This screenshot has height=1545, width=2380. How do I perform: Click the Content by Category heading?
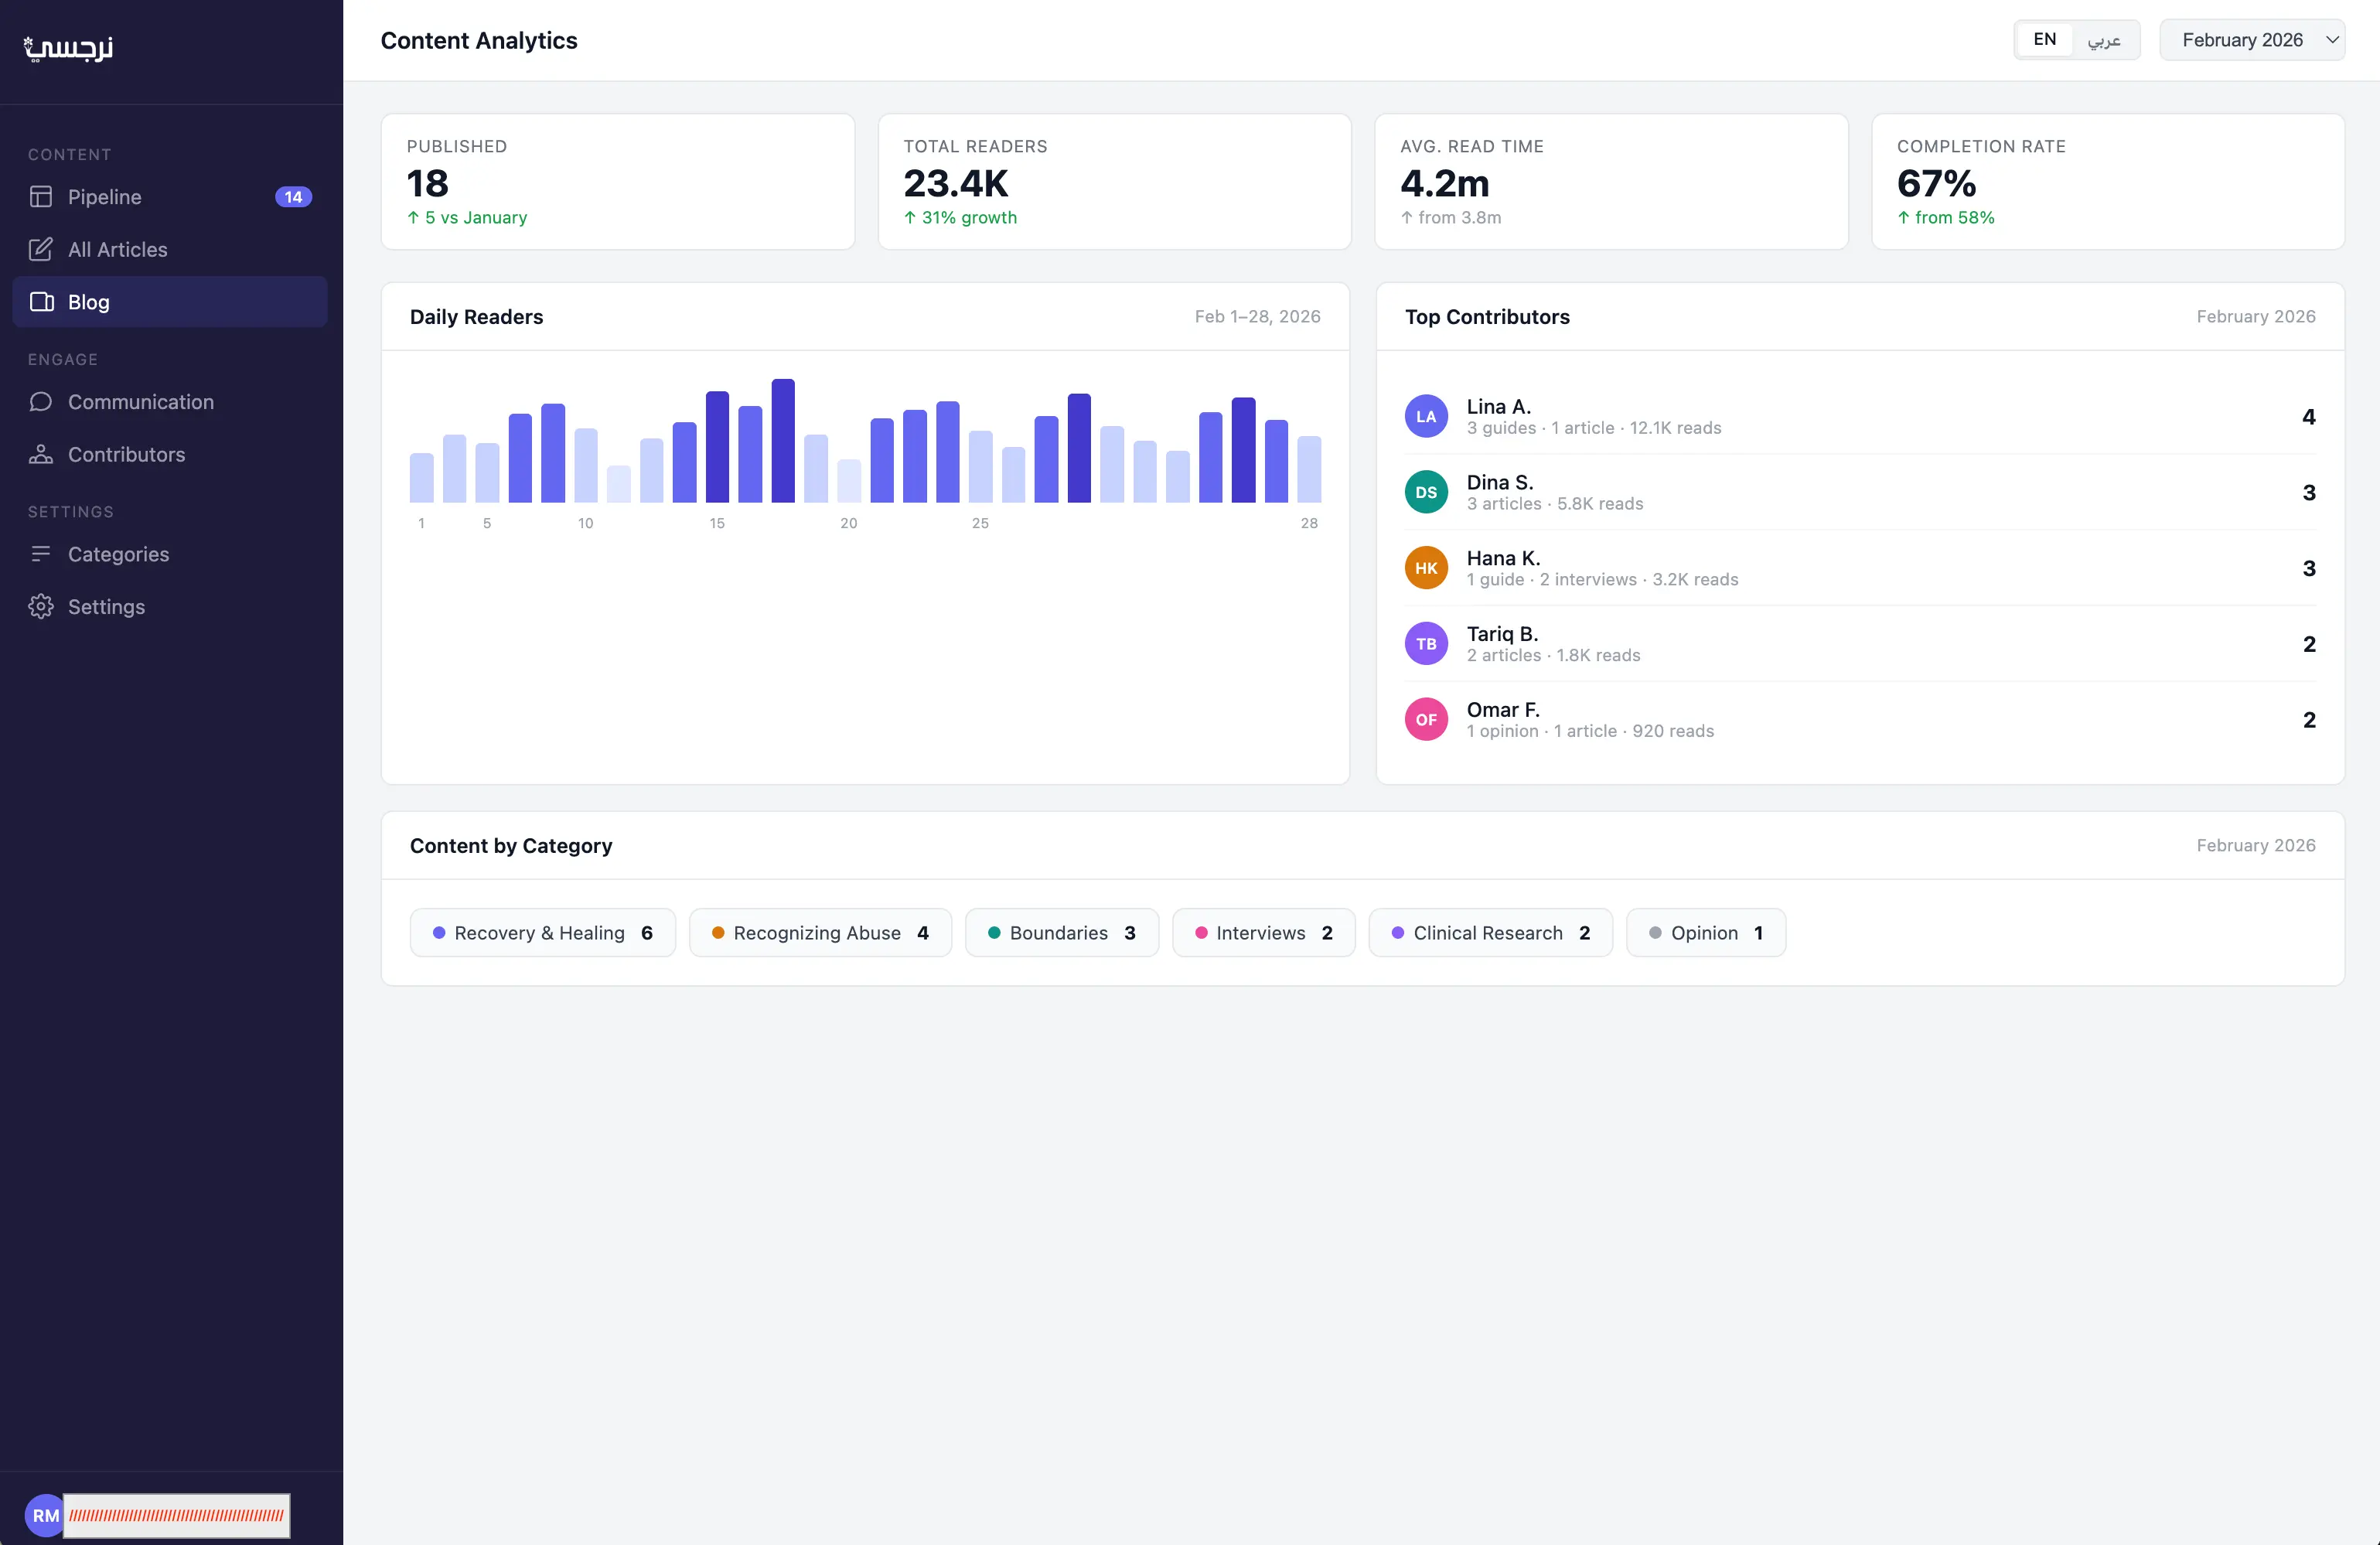coord(511,846)
